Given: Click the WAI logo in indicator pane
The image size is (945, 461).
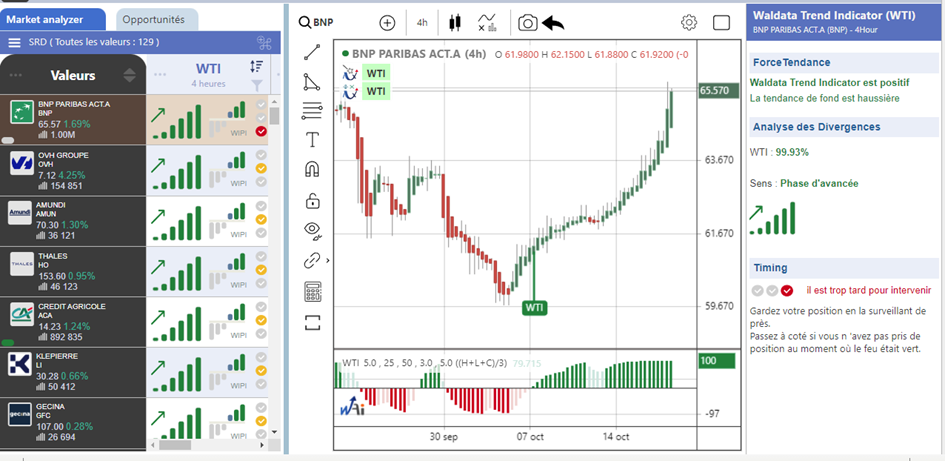Looking at the screenshot, I should pyautogui.click(x=352, y=405).
